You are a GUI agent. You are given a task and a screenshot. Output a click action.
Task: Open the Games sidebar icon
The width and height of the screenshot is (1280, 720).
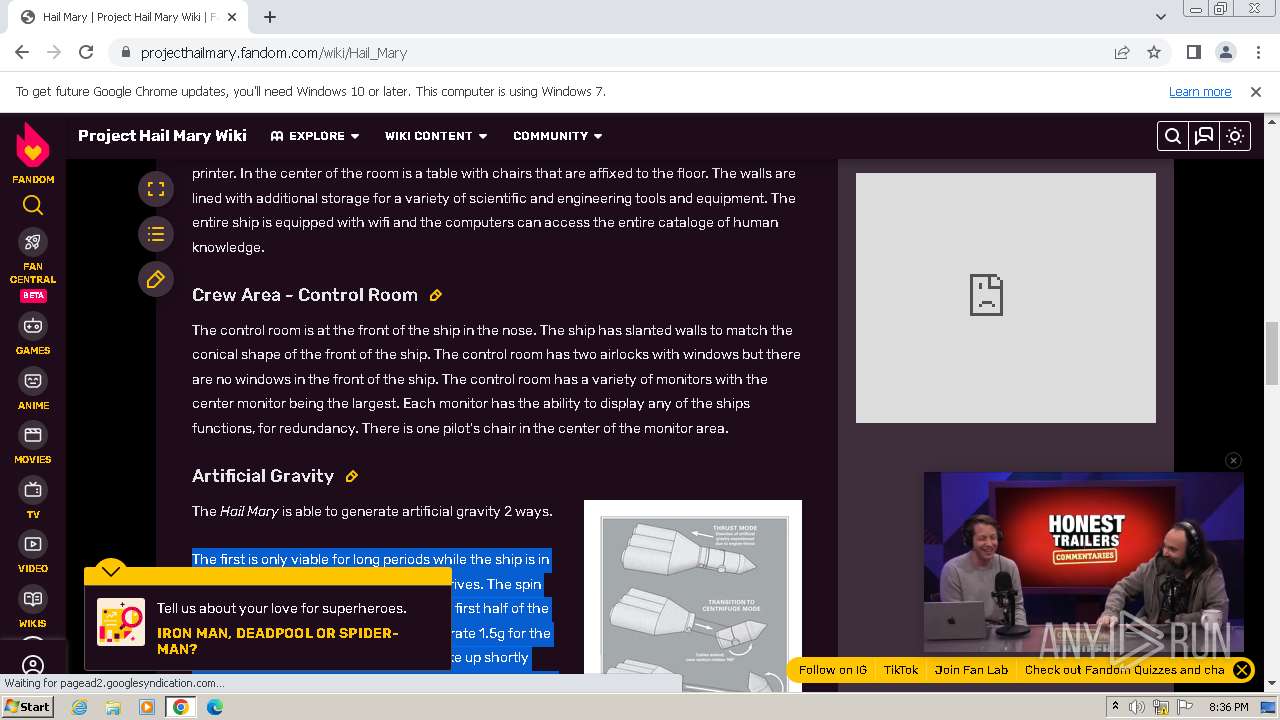[x=33, y=326]
